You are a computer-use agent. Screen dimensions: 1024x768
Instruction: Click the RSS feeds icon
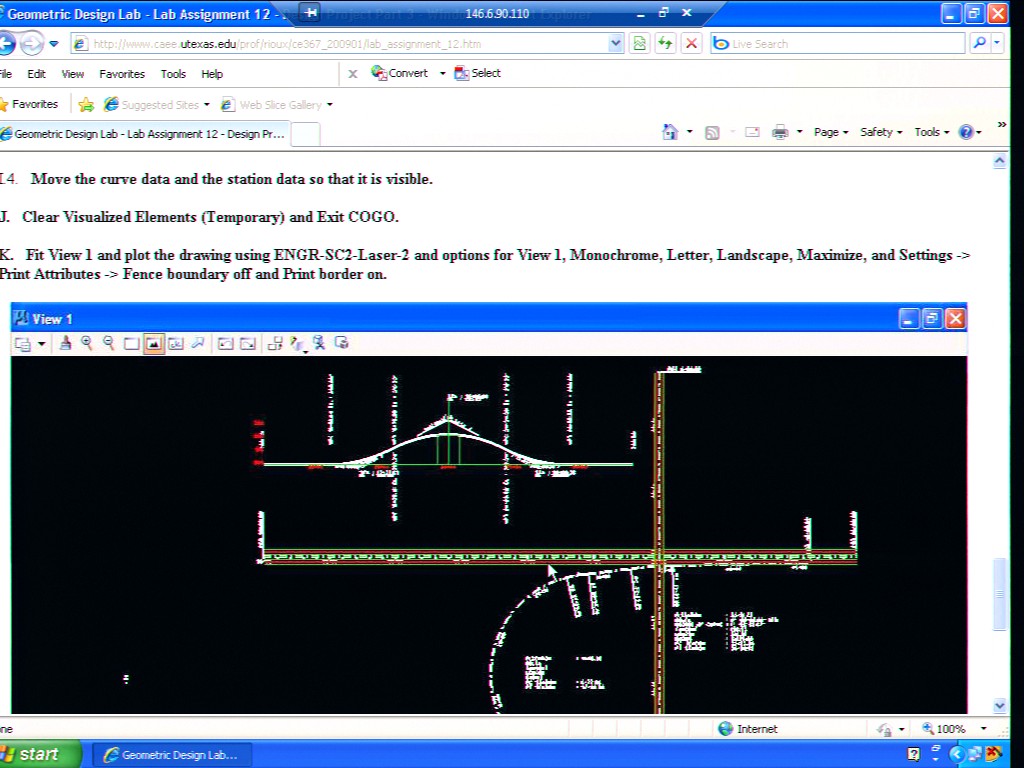pos(712,133)
